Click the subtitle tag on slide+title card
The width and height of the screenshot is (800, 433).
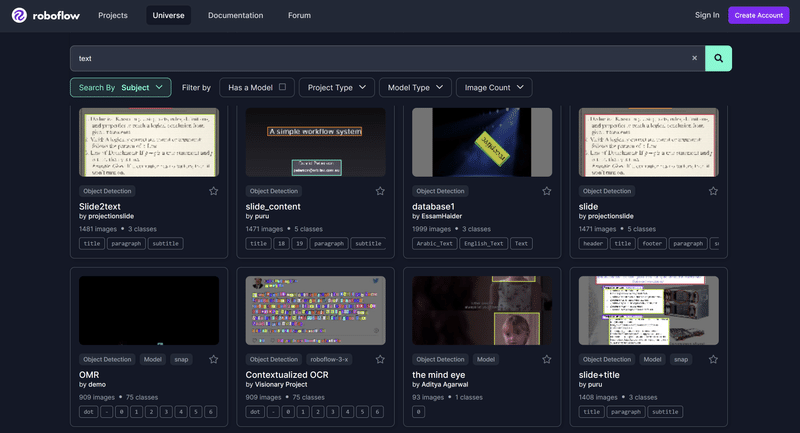(x=665, y=412)
